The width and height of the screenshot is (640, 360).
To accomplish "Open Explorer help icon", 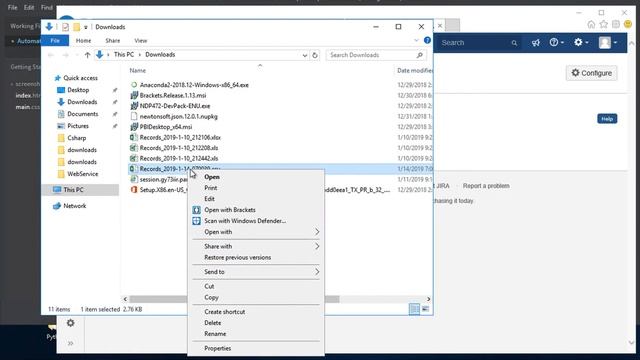I will 427,40.
